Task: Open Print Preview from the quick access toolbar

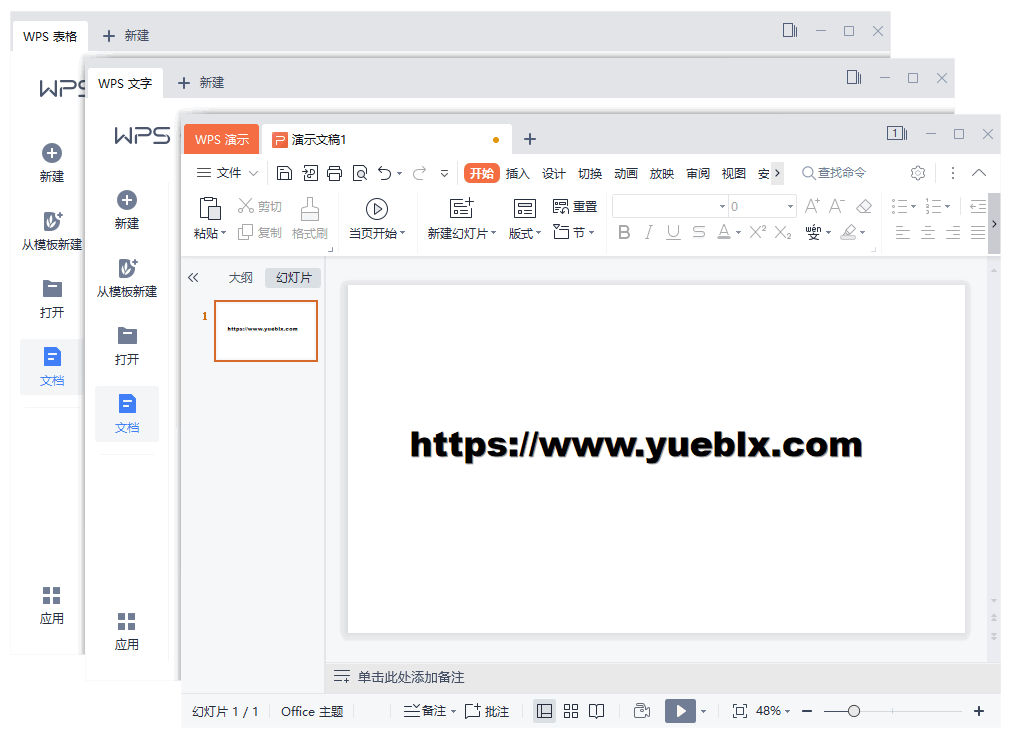Action: click(359, 173)
